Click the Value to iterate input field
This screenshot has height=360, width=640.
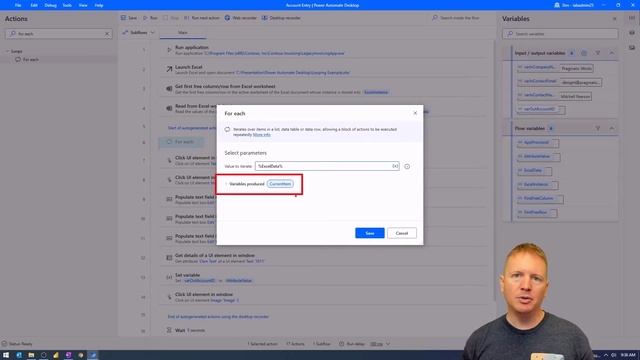click(327, 166)
